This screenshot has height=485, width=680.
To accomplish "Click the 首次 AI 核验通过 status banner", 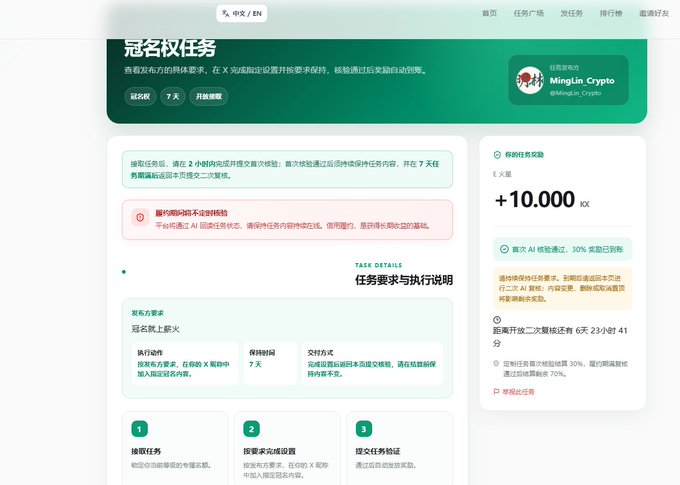I will point(562,249).
